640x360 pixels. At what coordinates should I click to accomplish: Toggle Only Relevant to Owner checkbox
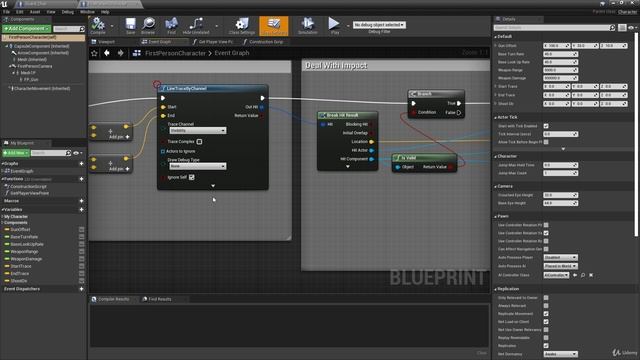(546, 298)
